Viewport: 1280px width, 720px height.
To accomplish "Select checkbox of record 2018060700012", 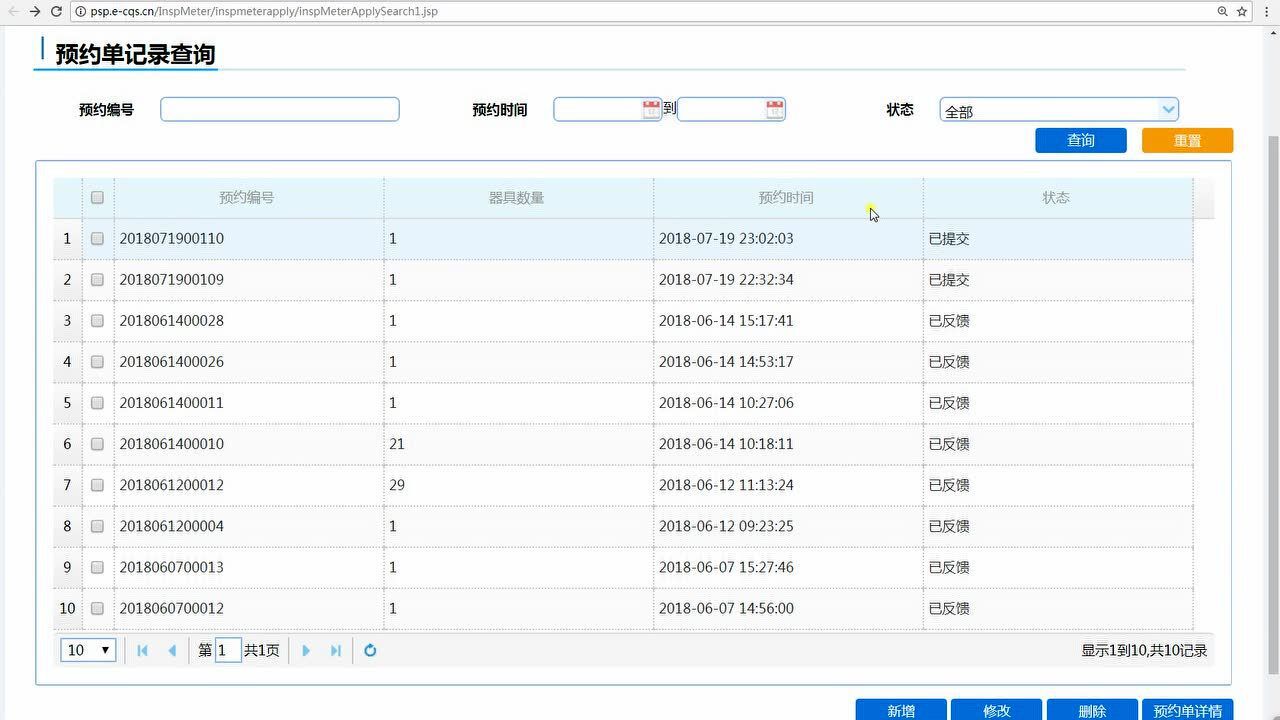I will point(97,607).
